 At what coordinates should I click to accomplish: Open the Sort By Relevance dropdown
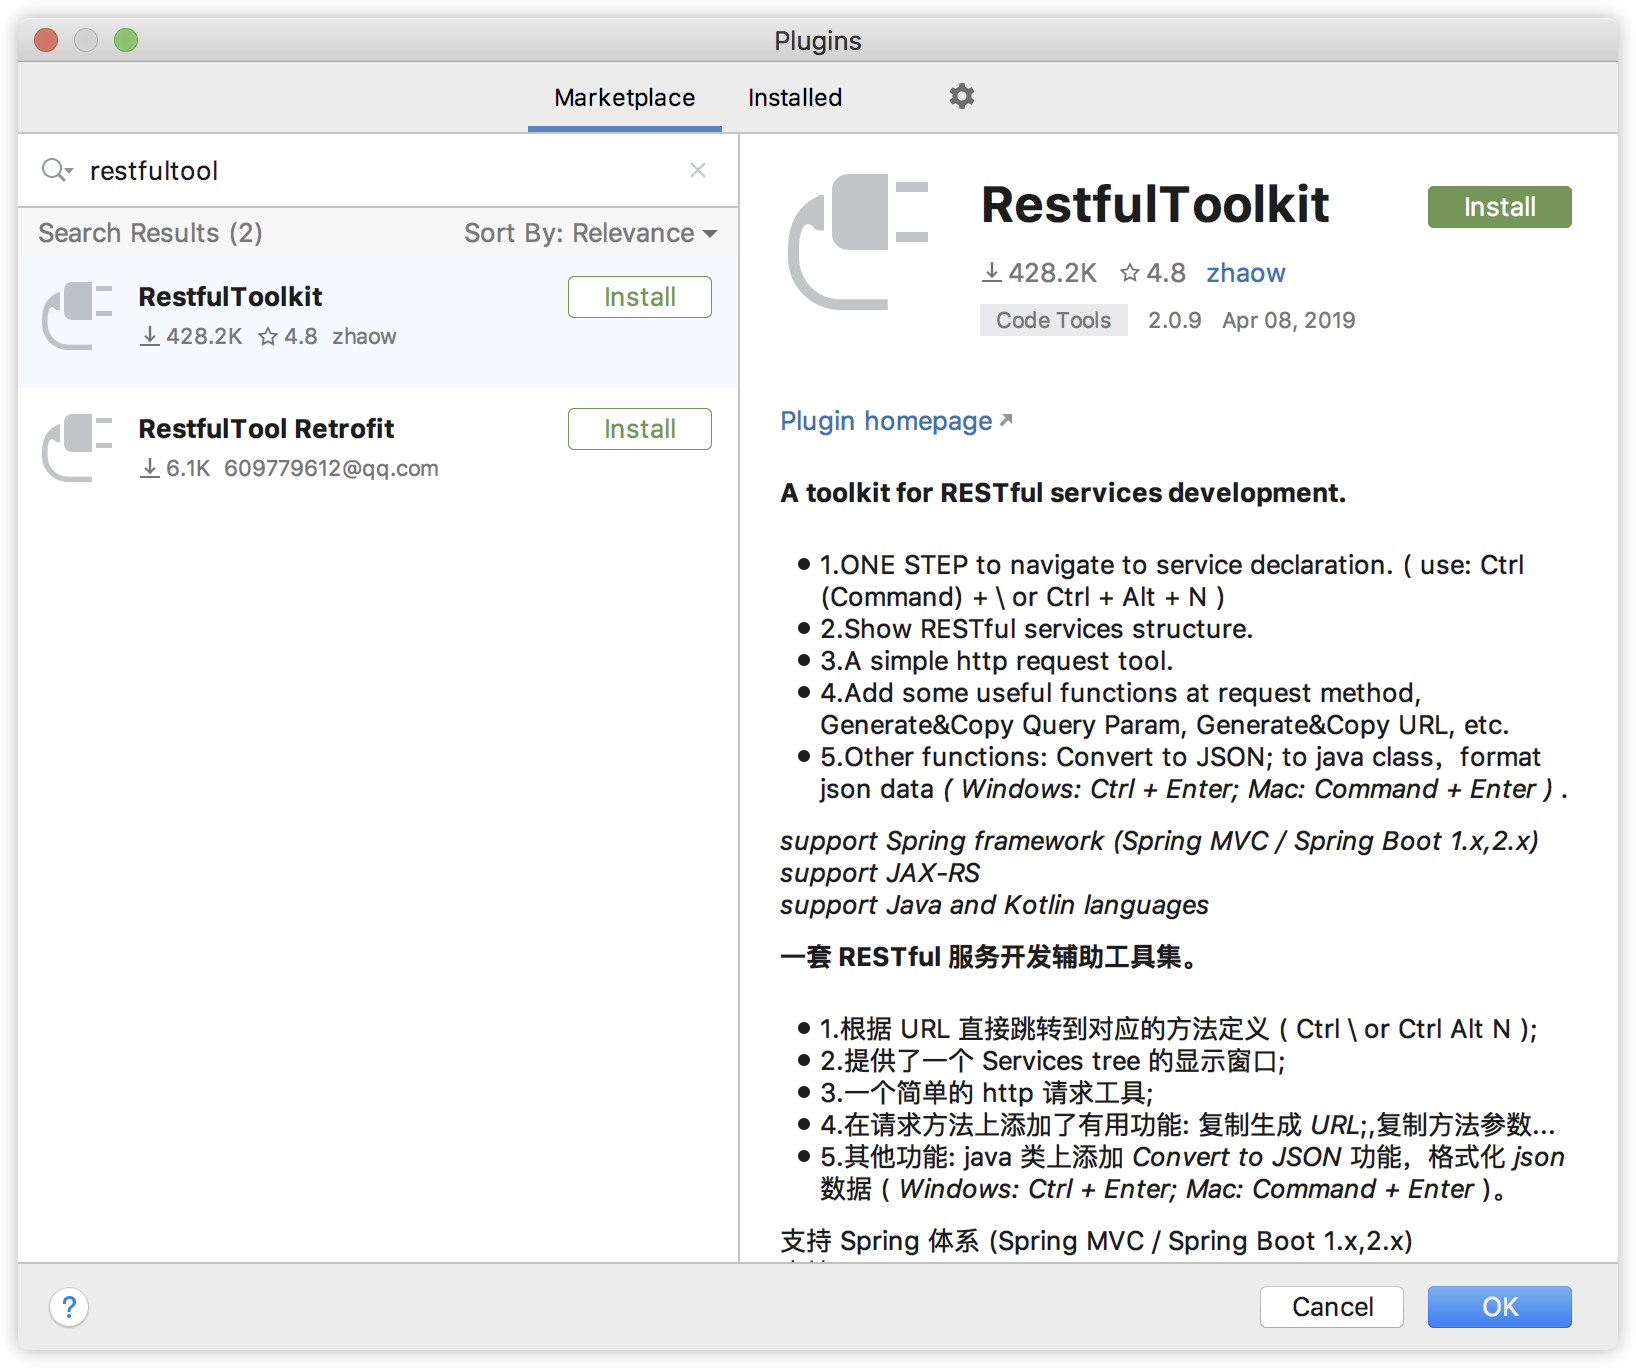pyautogui.click(x=590, y=233)
